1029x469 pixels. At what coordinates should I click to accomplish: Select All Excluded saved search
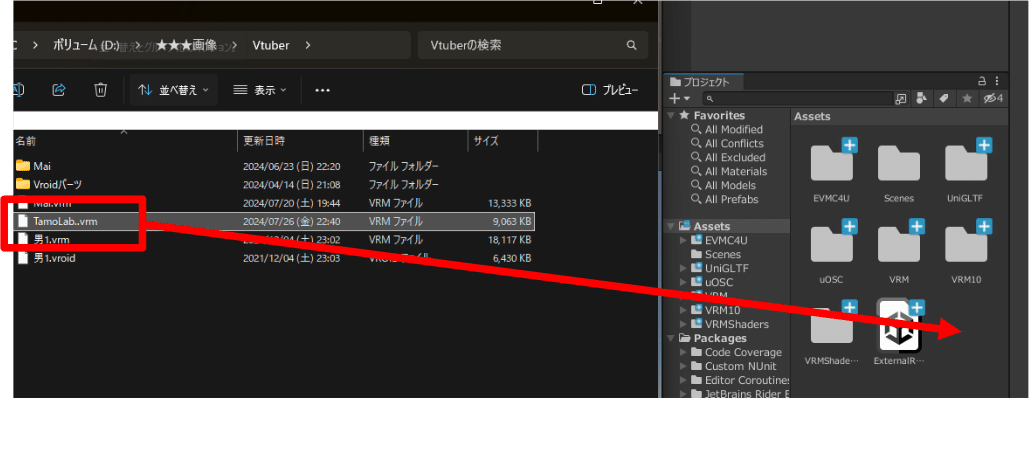click(735, 157)
